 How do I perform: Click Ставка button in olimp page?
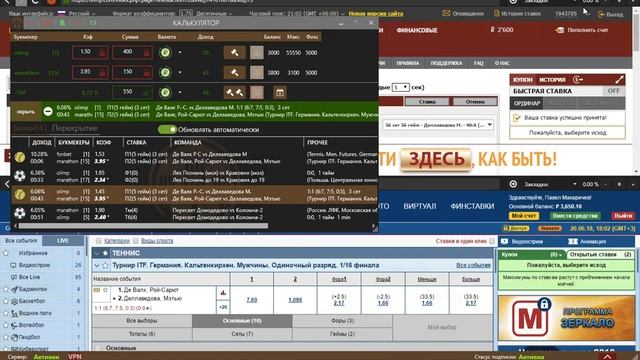427,102
